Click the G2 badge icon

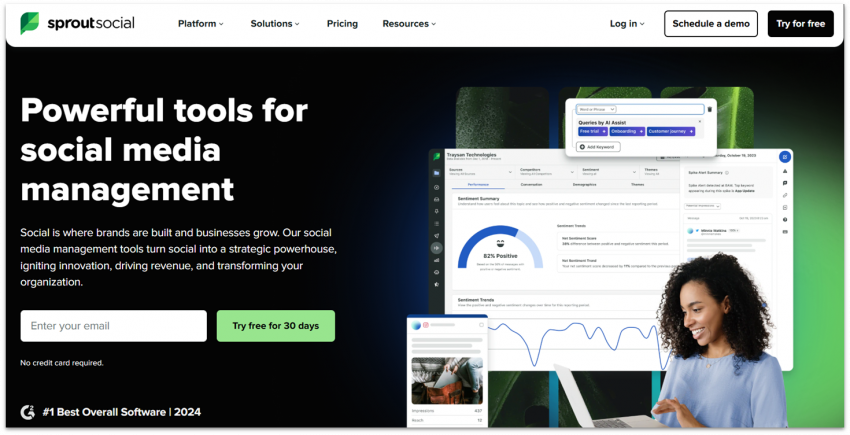coord(28,411)
